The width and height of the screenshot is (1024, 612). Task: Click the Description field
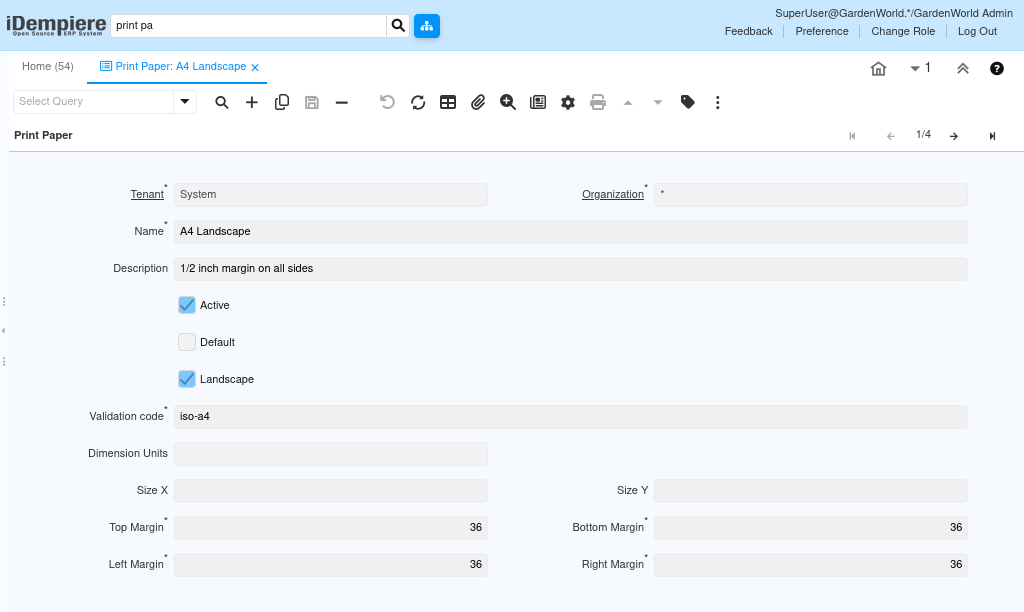(x=570, y=268)
